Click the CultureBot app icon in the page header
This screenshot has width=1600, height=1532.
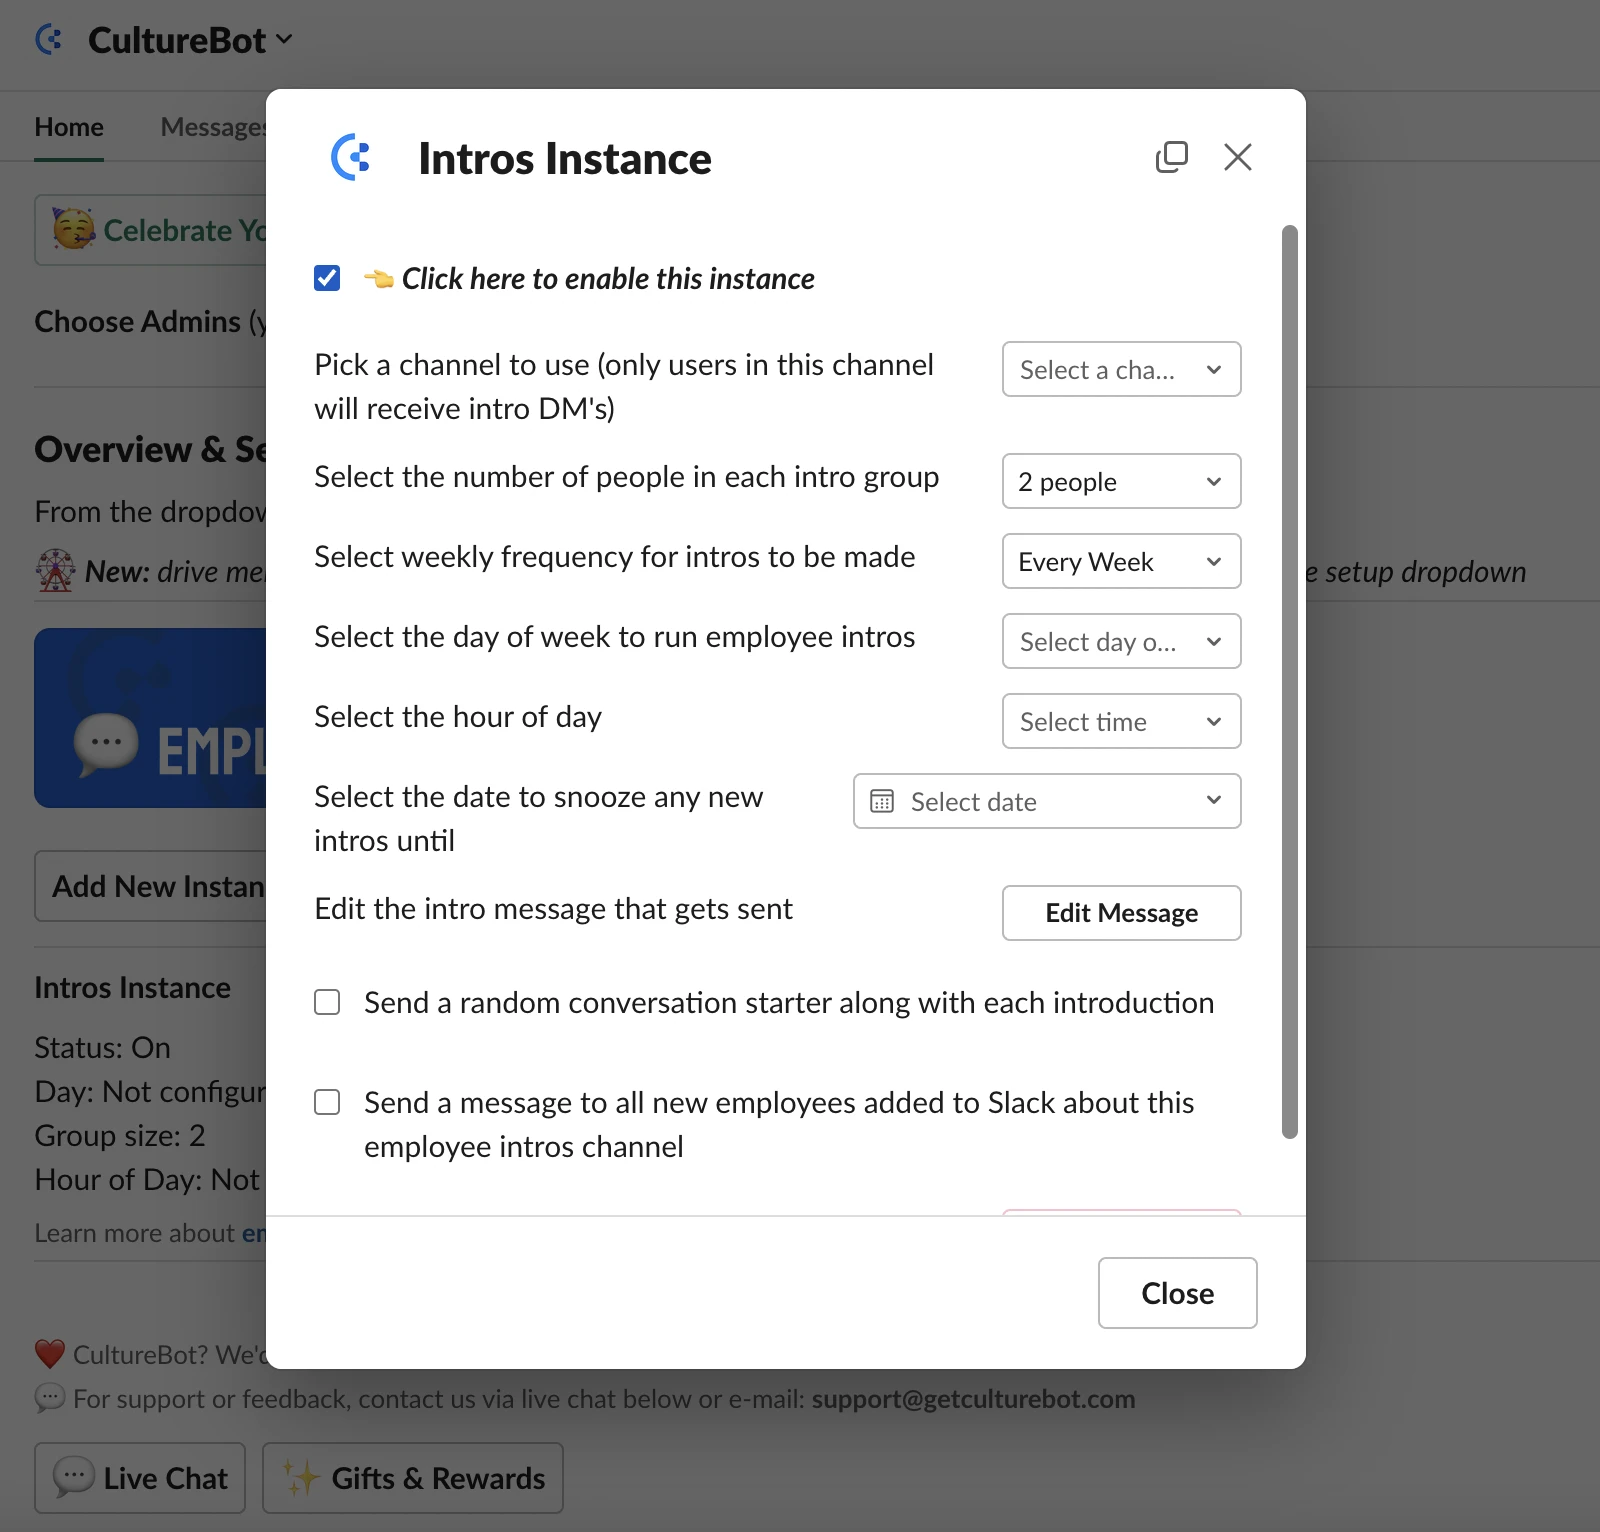pyautogui.click(x=49, y=40)
